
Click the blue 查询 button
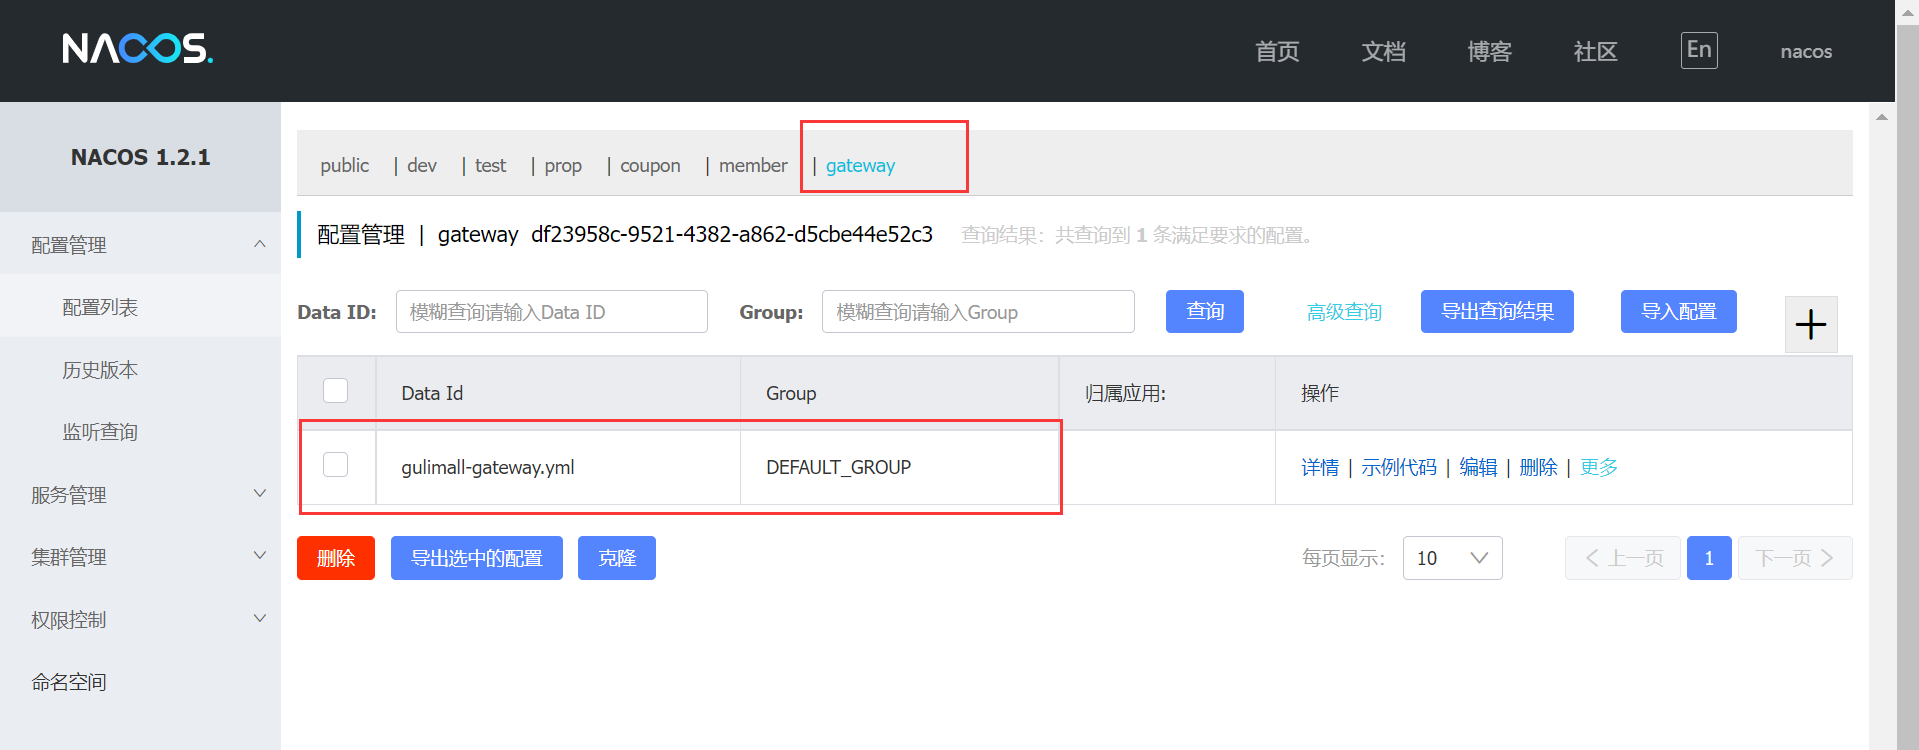1205,311
